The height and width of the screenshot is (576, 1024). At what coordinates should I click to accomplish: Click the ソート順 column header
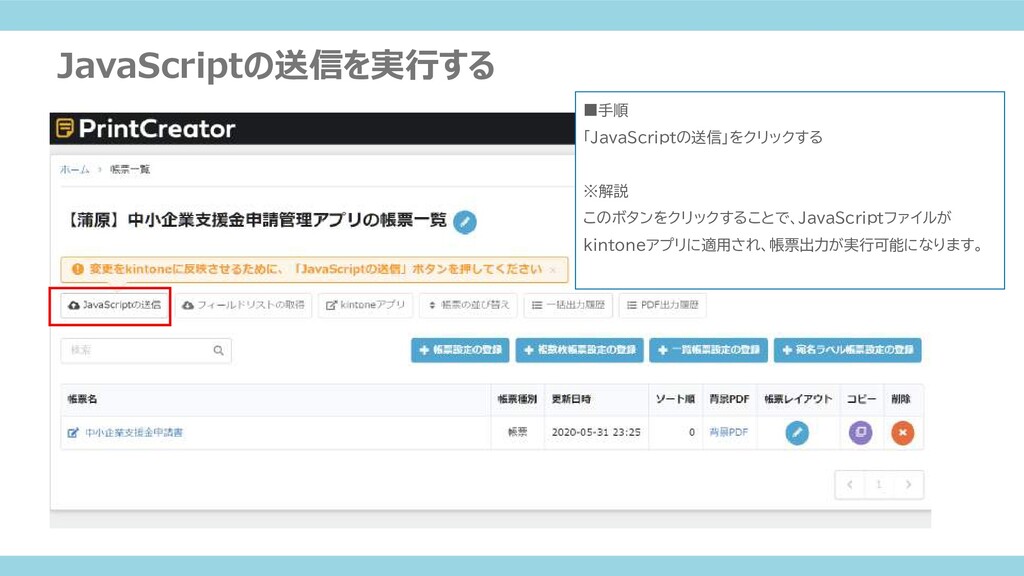tap(675, 399)
